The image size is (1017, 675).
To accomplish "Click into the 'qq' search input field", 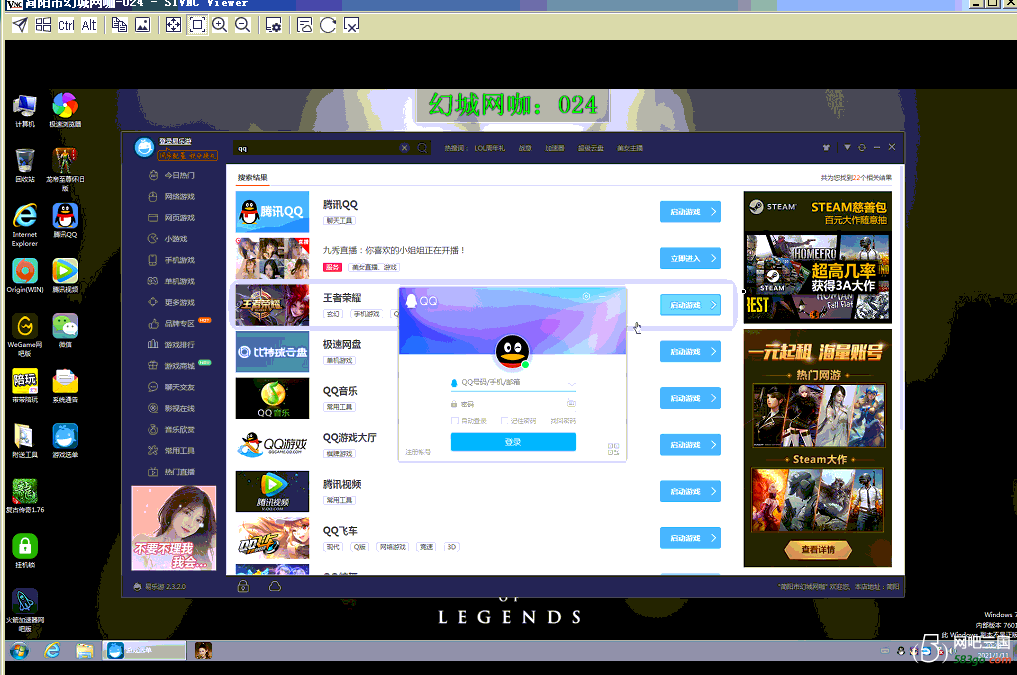I will coord(317,148).
